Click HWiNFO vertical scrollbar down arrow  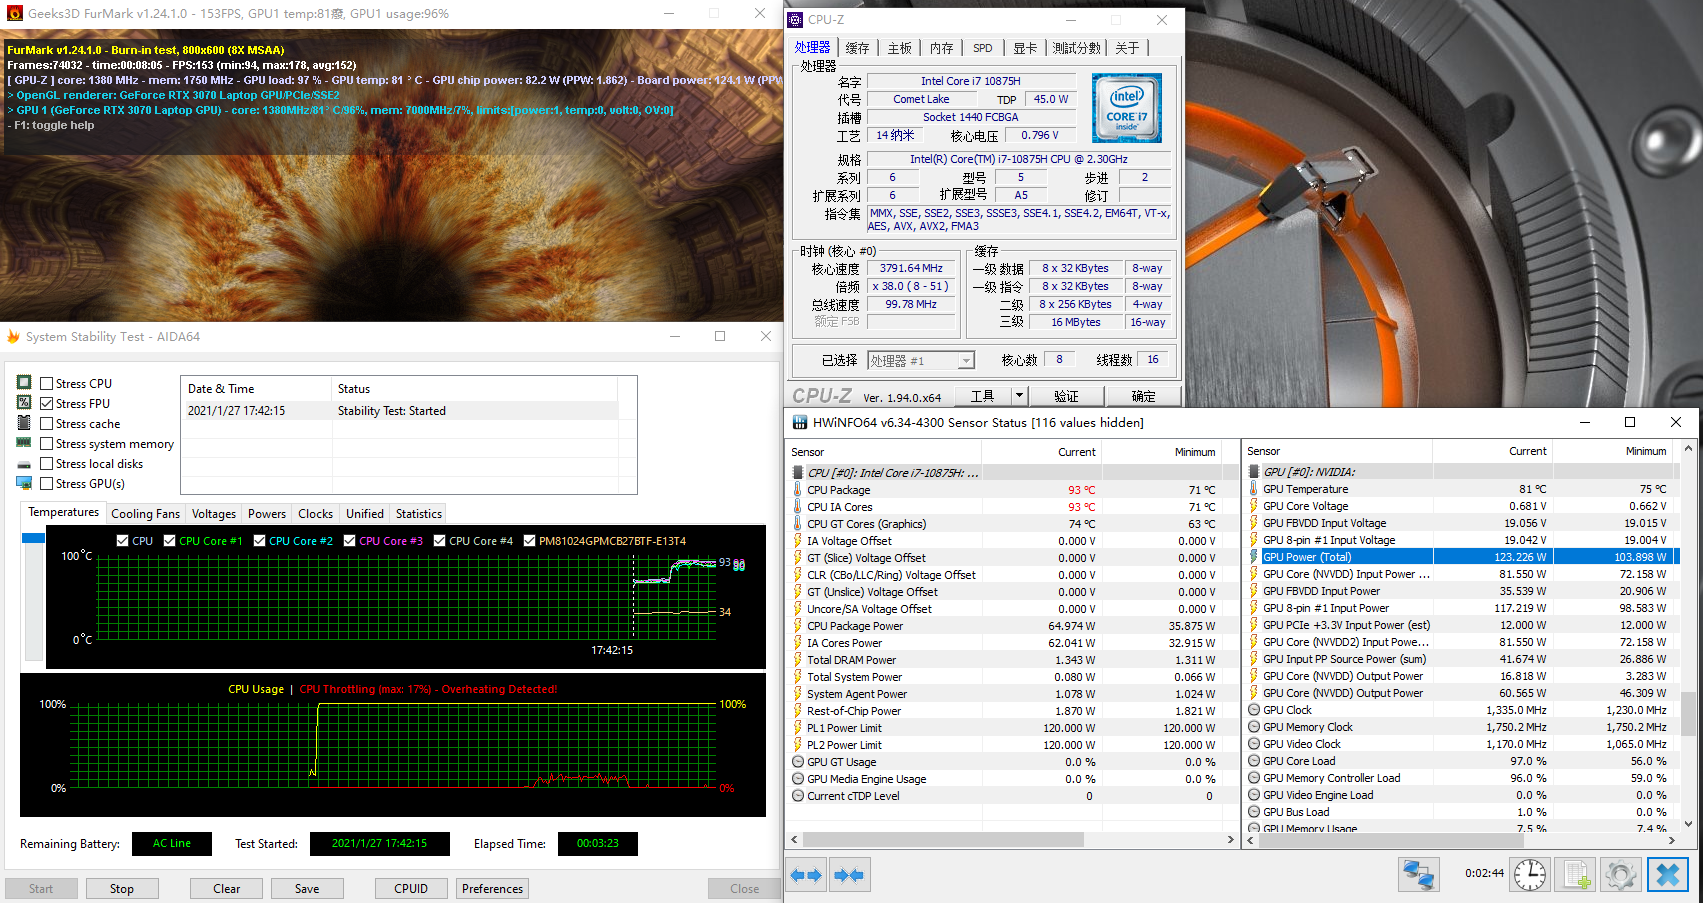(x=1688, y=824)
